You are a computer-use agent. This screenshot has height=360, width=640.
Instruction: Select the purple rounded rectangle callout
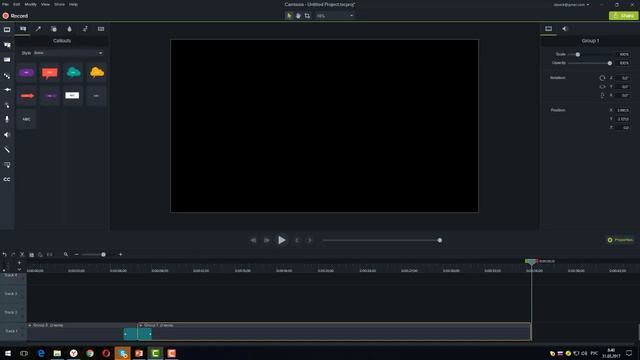click(x=27, y=73)
